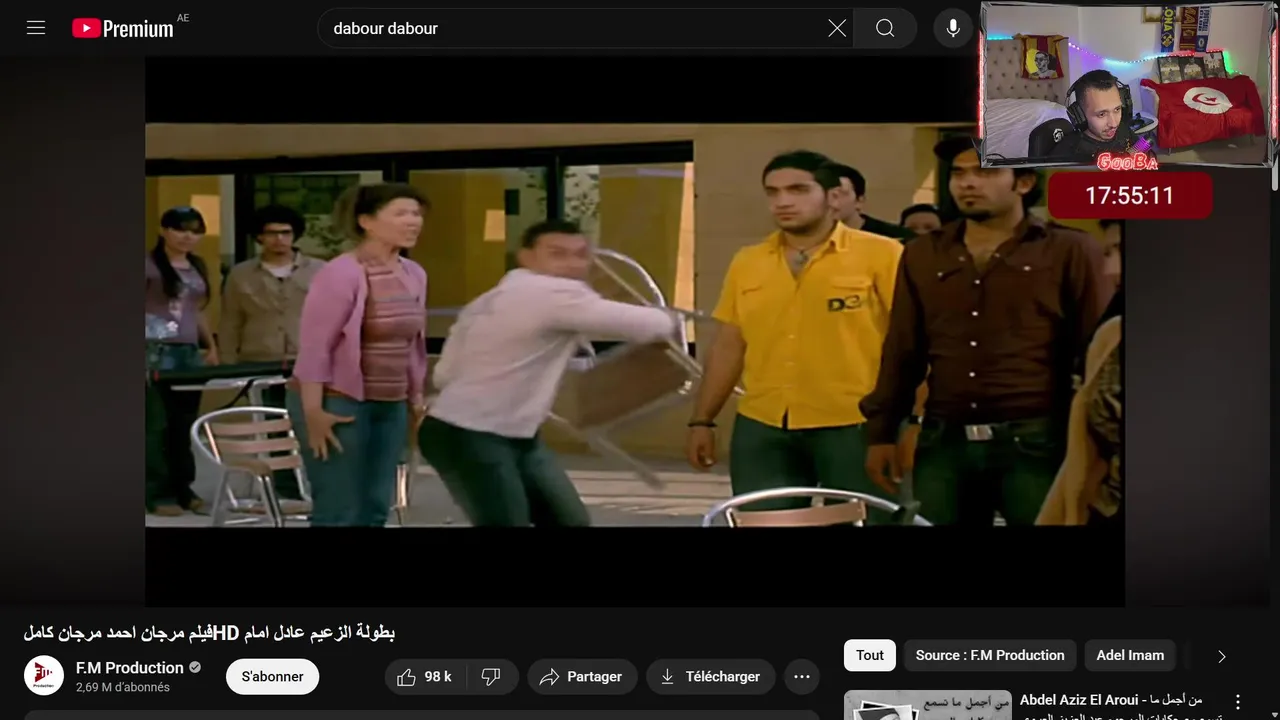Viewport: 1280px width, 720px height.
Task: Open Partager share dialog
Action: (582, 677)
